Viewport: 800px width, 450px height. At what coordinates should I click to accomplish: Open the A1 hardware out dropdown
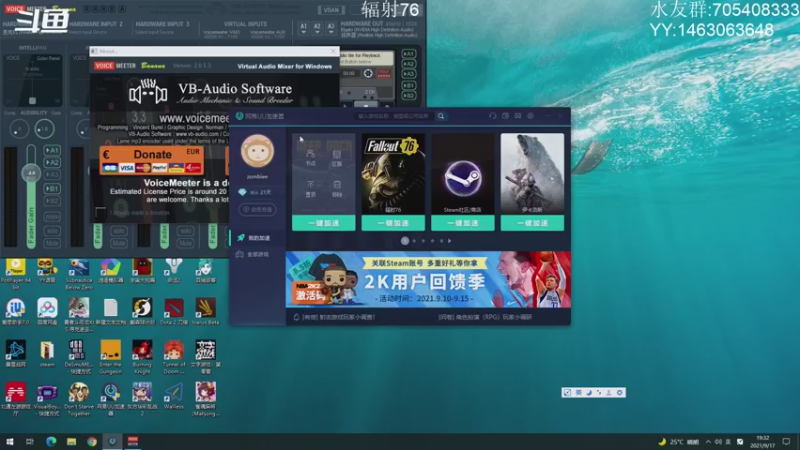point(304,28)
